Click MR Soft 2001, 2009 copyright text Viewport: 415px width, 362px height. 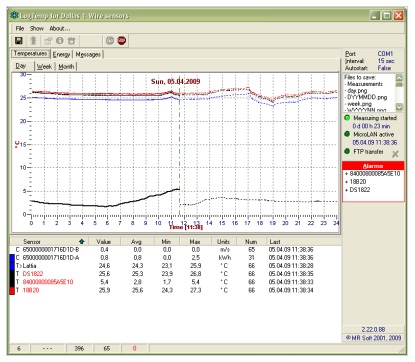coord(373,338)
